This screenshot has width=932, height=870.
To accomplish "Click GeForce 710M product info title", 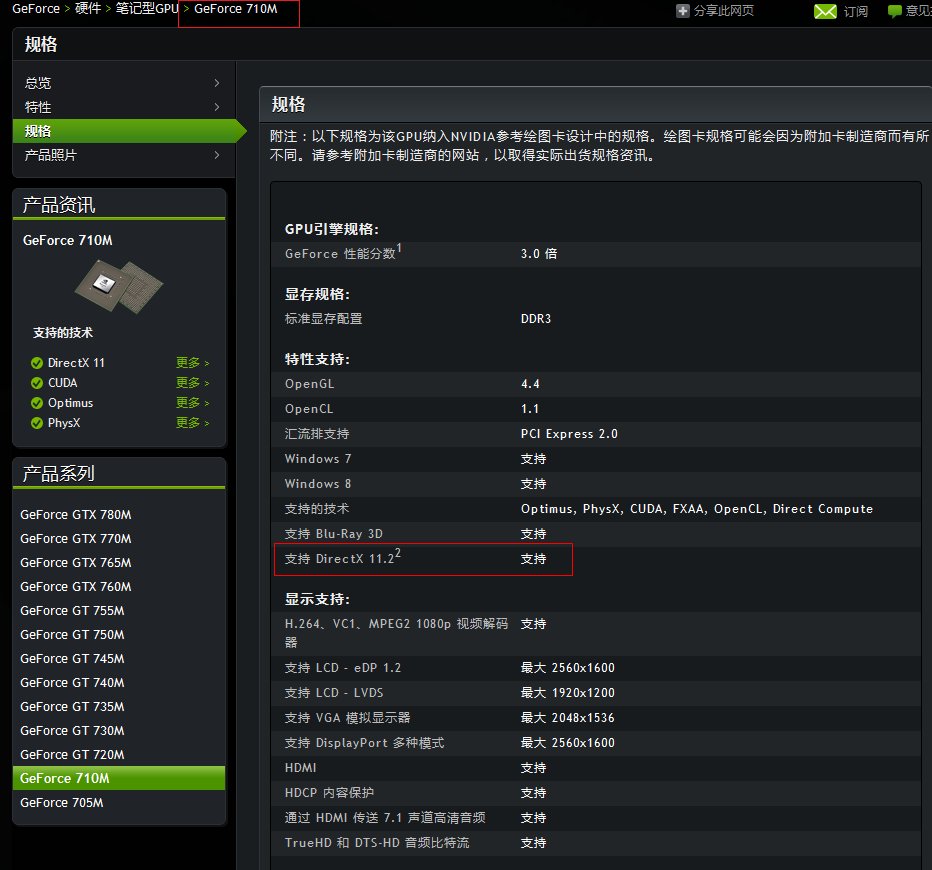I will click(67, 240).
